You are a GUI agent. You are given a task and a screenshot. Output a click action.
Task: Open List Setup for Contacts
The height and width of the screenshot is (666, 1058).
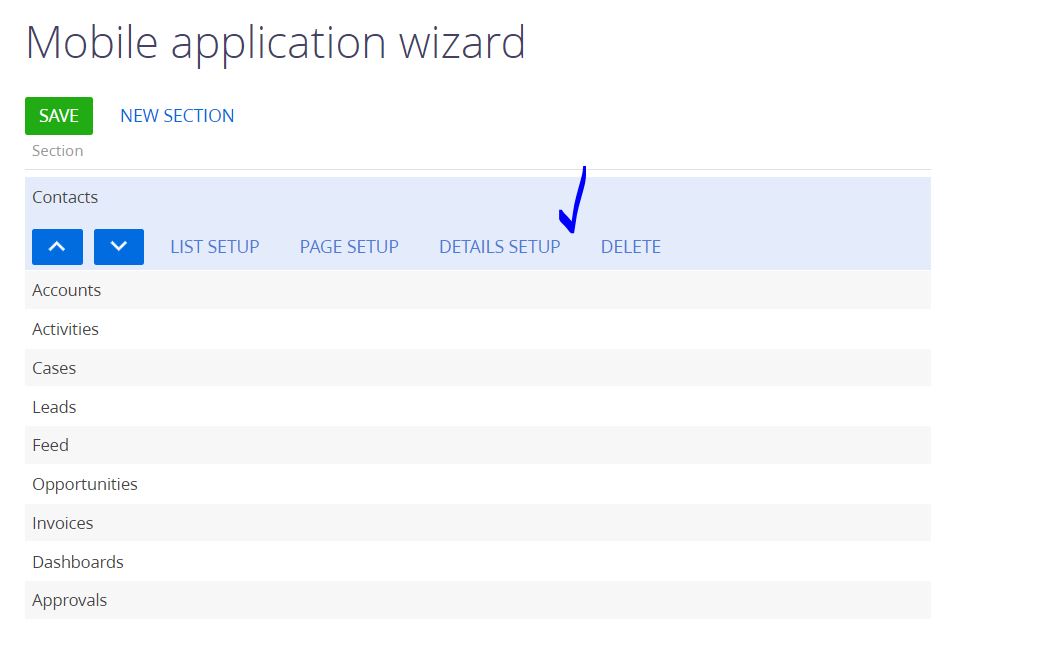pyautogui.click(x=215, y=247)
